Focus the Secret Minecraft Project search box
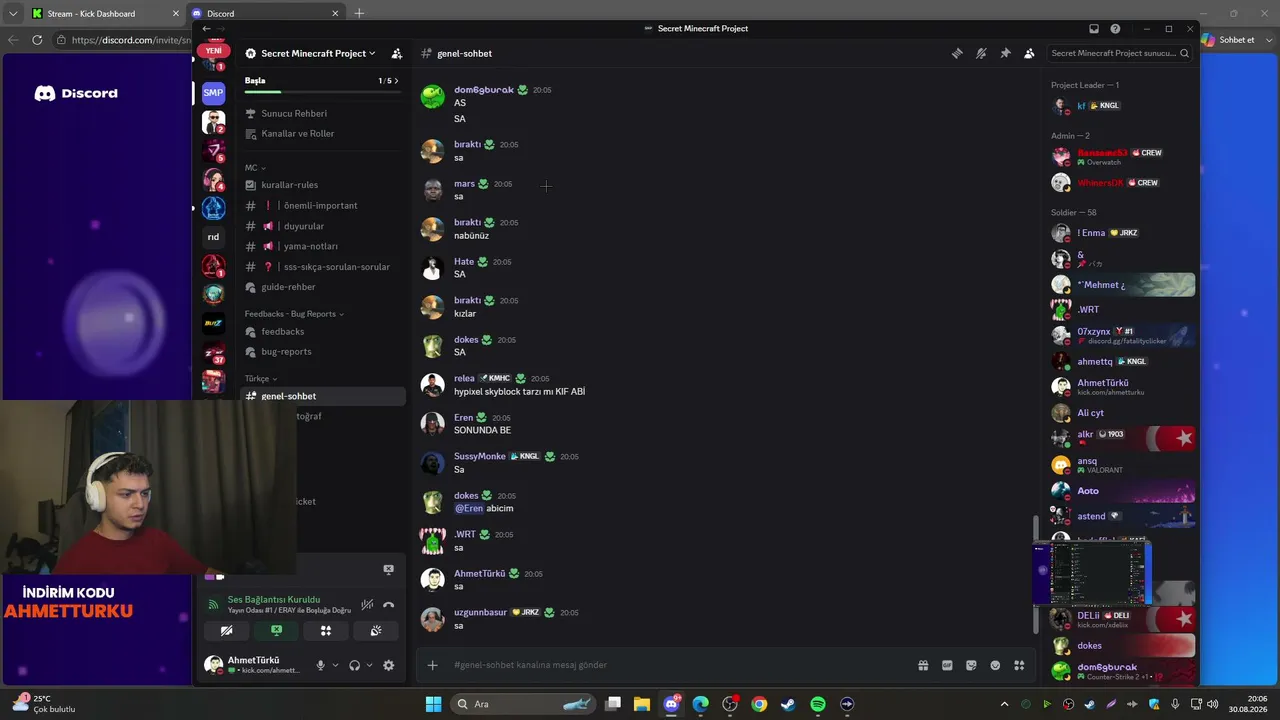Viewport: 1280px width, 720px height. pos(1120,53)
